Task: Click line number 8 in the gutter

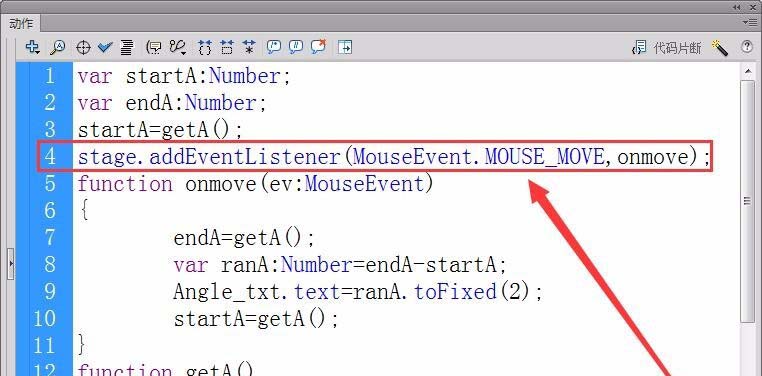Action: 50,265
